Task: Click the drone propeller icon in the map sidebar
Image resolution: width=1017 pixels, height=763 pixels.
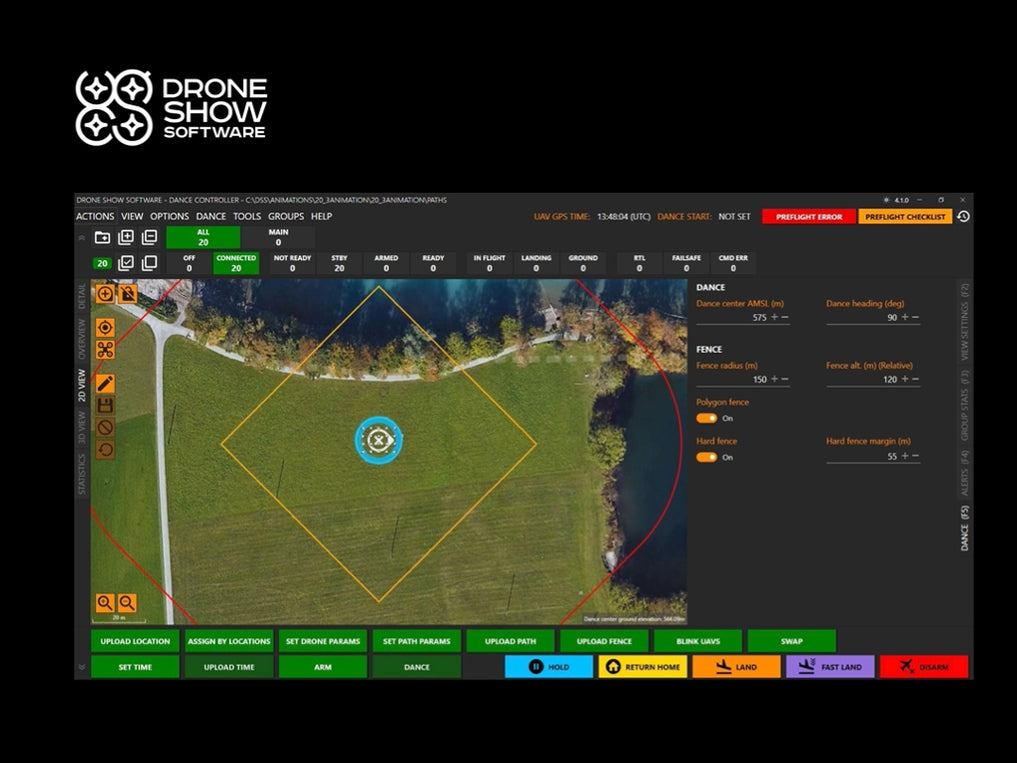Action: point(104,350)
